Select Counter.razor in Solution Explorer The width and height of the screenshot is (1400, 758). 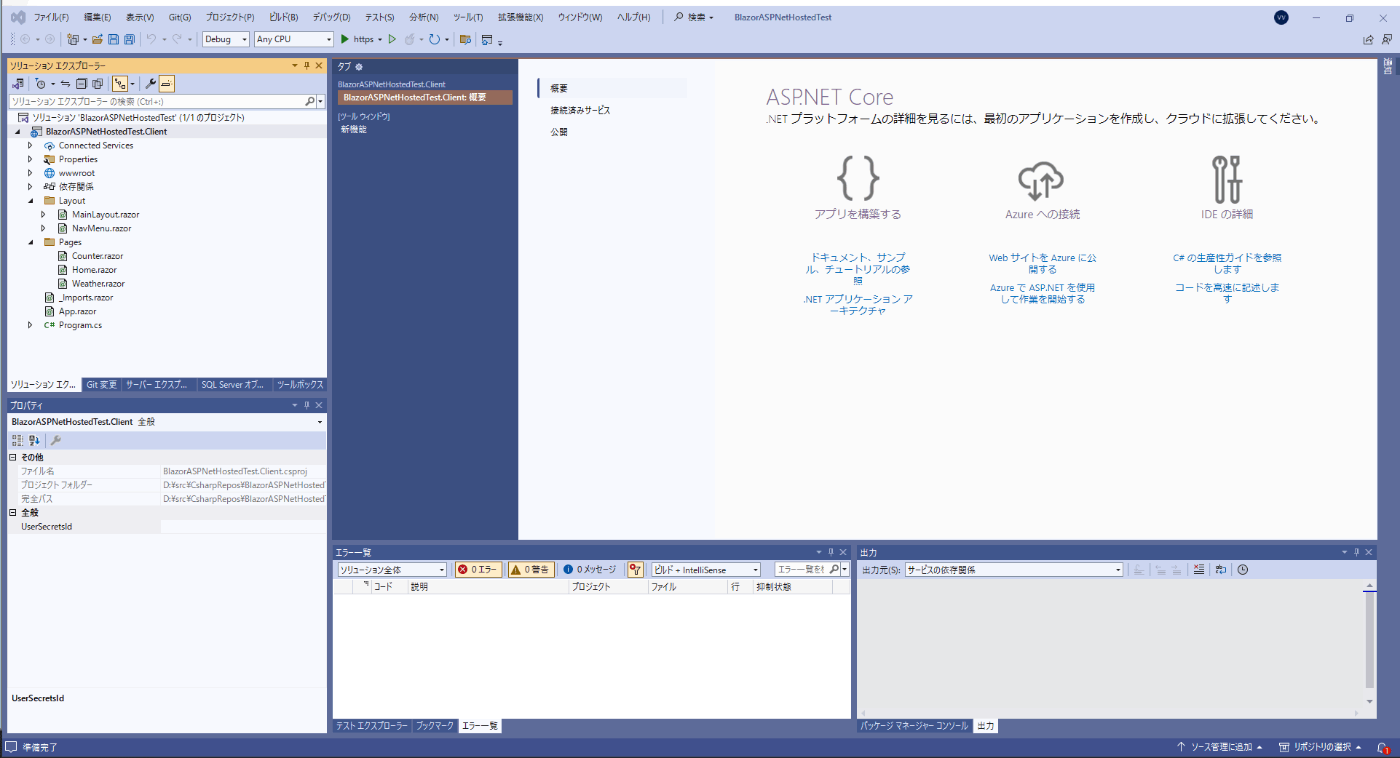tap(97, 256)
